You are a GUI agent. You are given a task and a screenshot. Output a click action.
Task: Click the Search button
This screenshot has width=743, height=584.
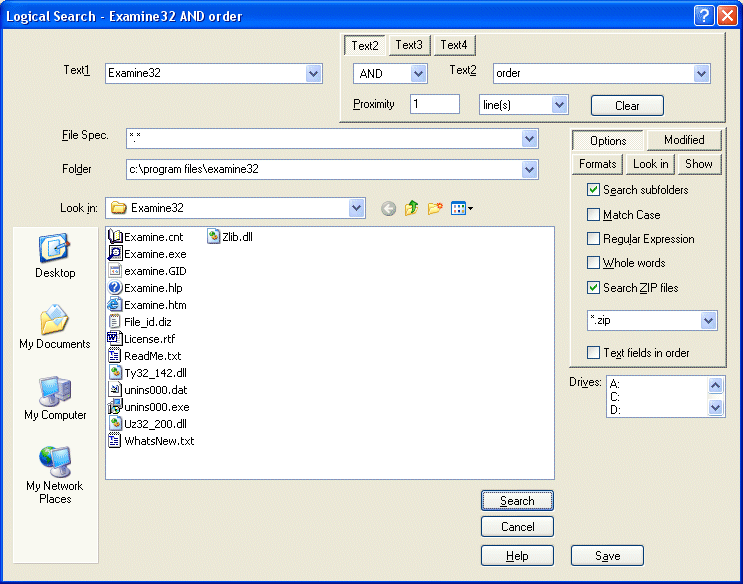tap(517, 501)
